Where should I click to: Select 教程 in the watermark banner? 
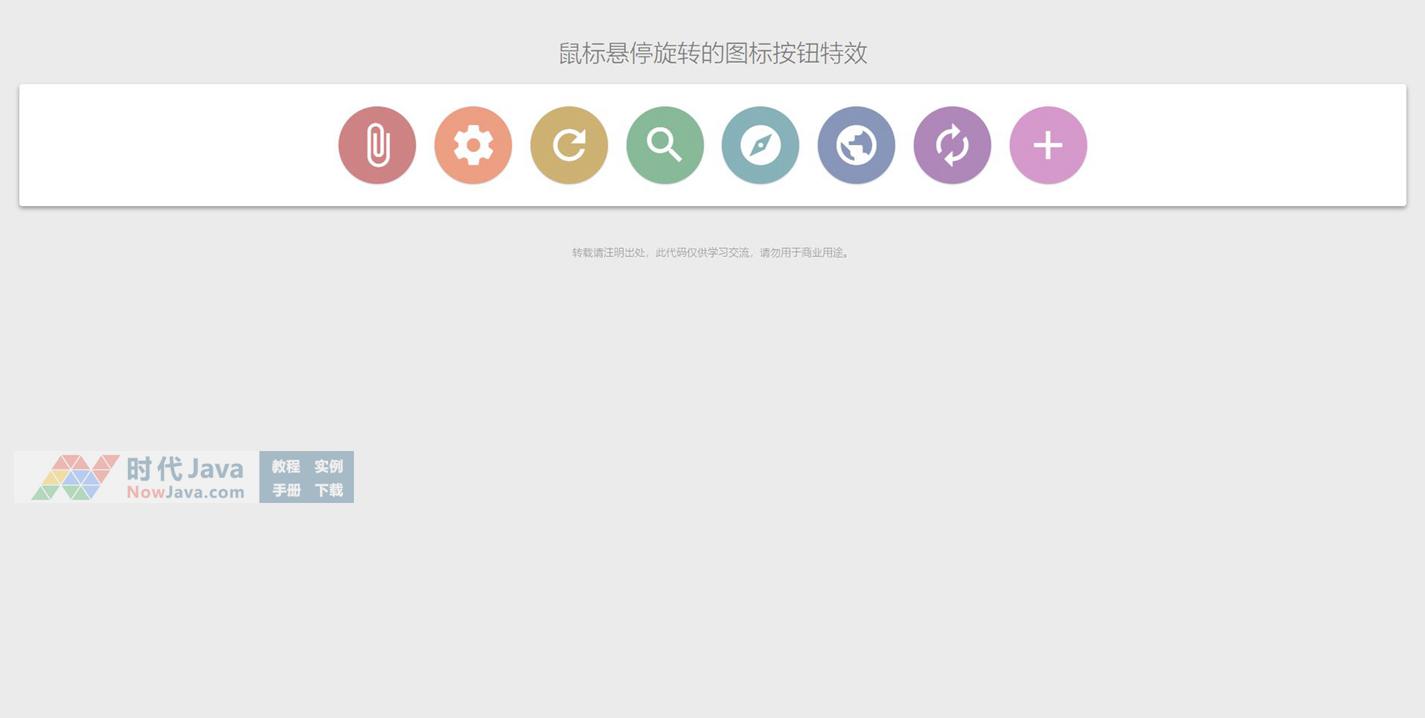[286, 466]
